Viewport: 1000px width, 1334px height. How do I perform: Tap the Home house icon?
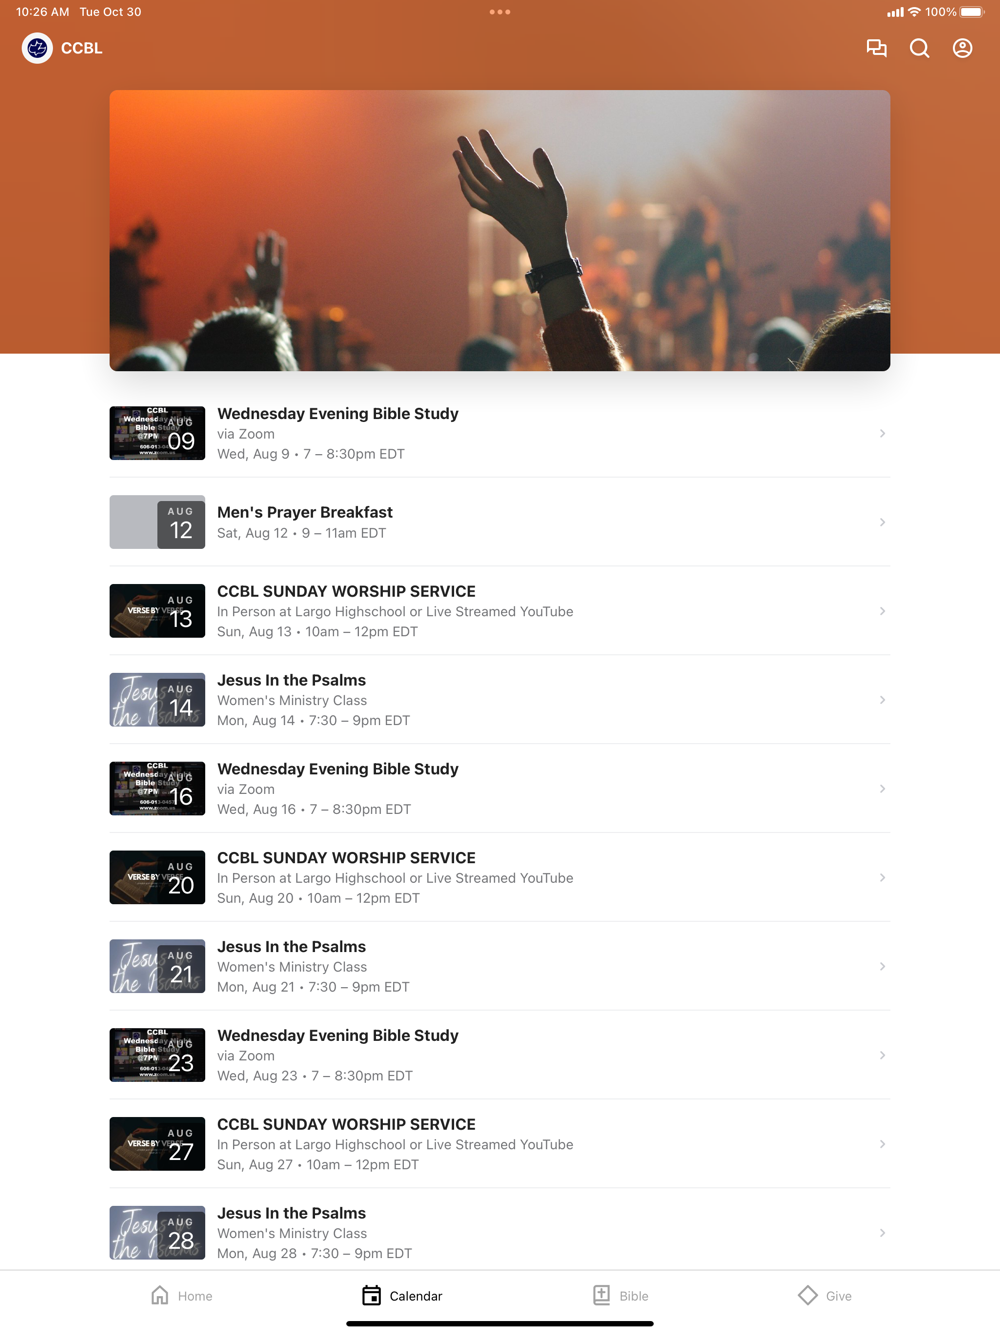coord(160,1295)
